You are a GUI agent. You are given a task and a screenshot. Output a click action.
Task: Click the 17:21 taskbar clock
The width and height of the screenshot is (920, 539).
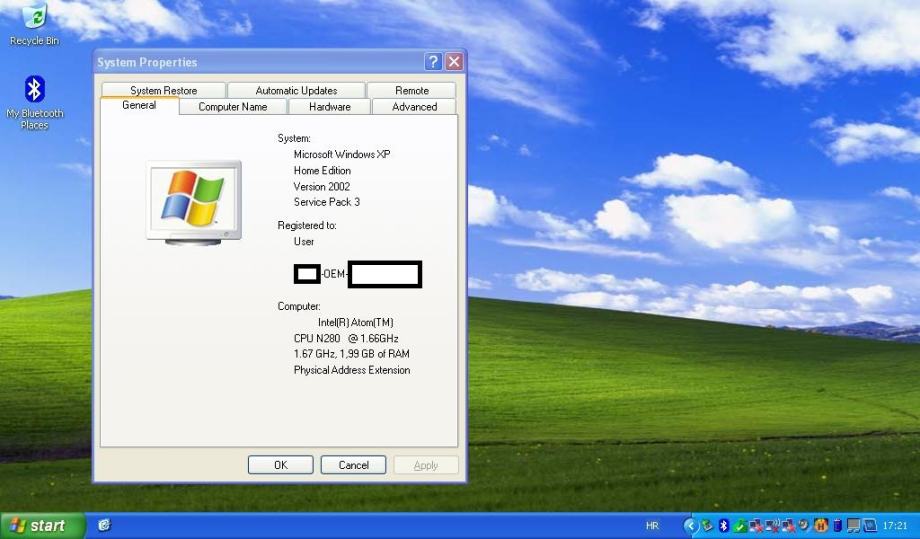click(895, 526)
